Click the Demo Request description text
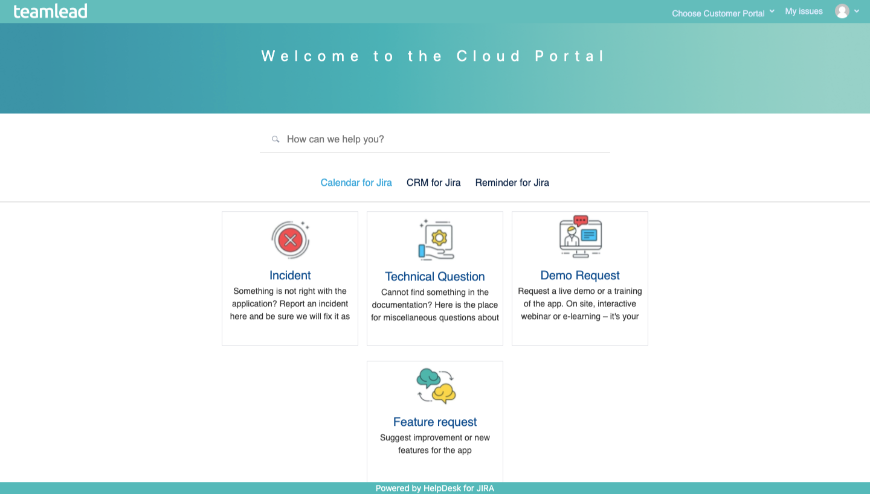Screen dimensions: 870x494 [x=580, y=304]
